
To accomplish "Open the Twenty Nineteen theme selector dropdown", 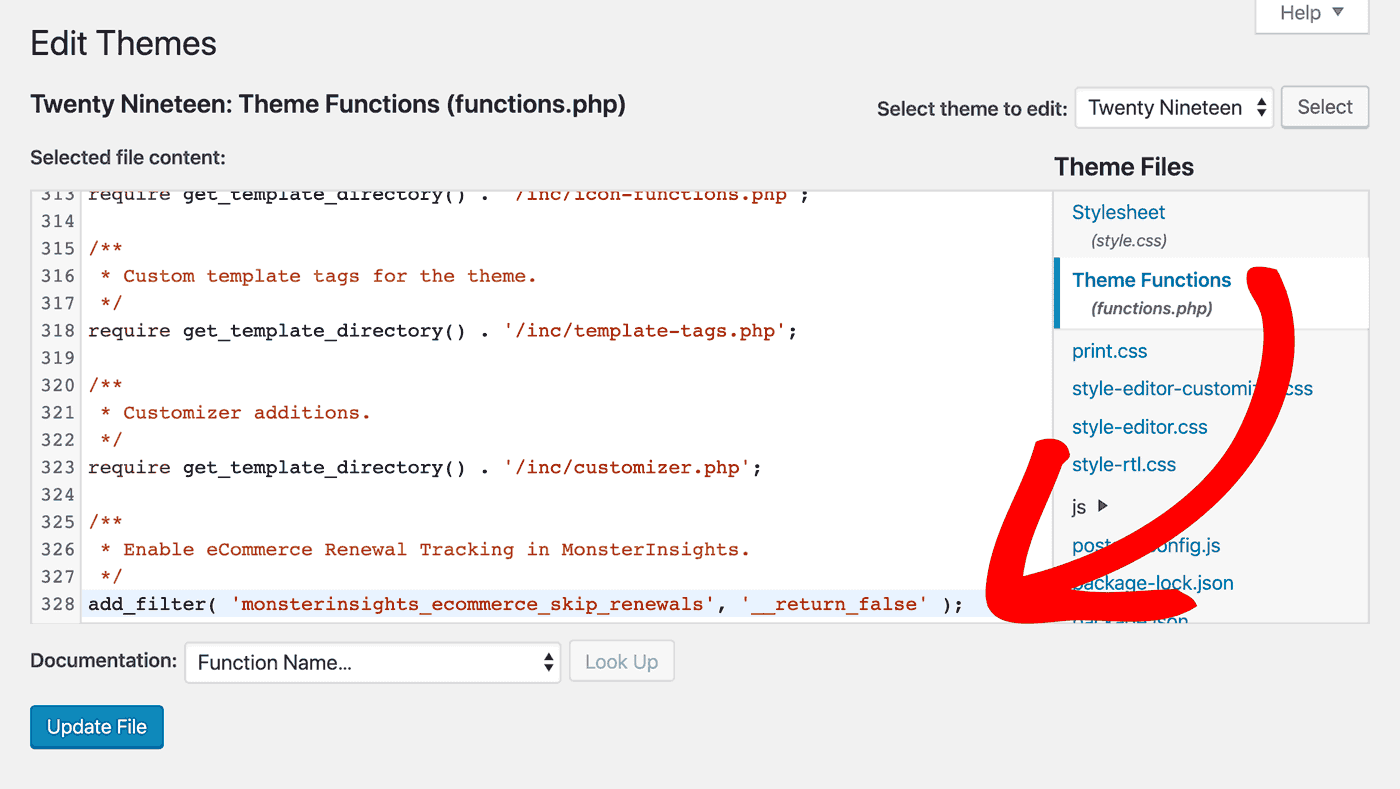I will click(1173, 108).
